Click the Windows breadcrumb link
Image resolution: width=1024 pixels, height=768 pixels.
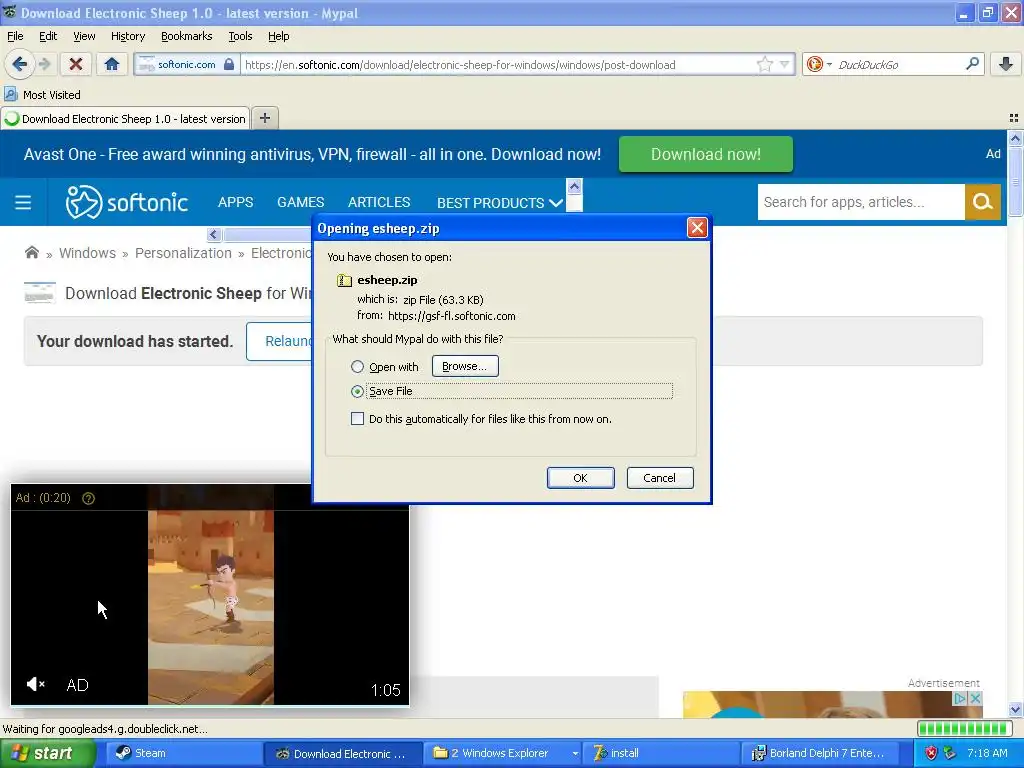88,253
